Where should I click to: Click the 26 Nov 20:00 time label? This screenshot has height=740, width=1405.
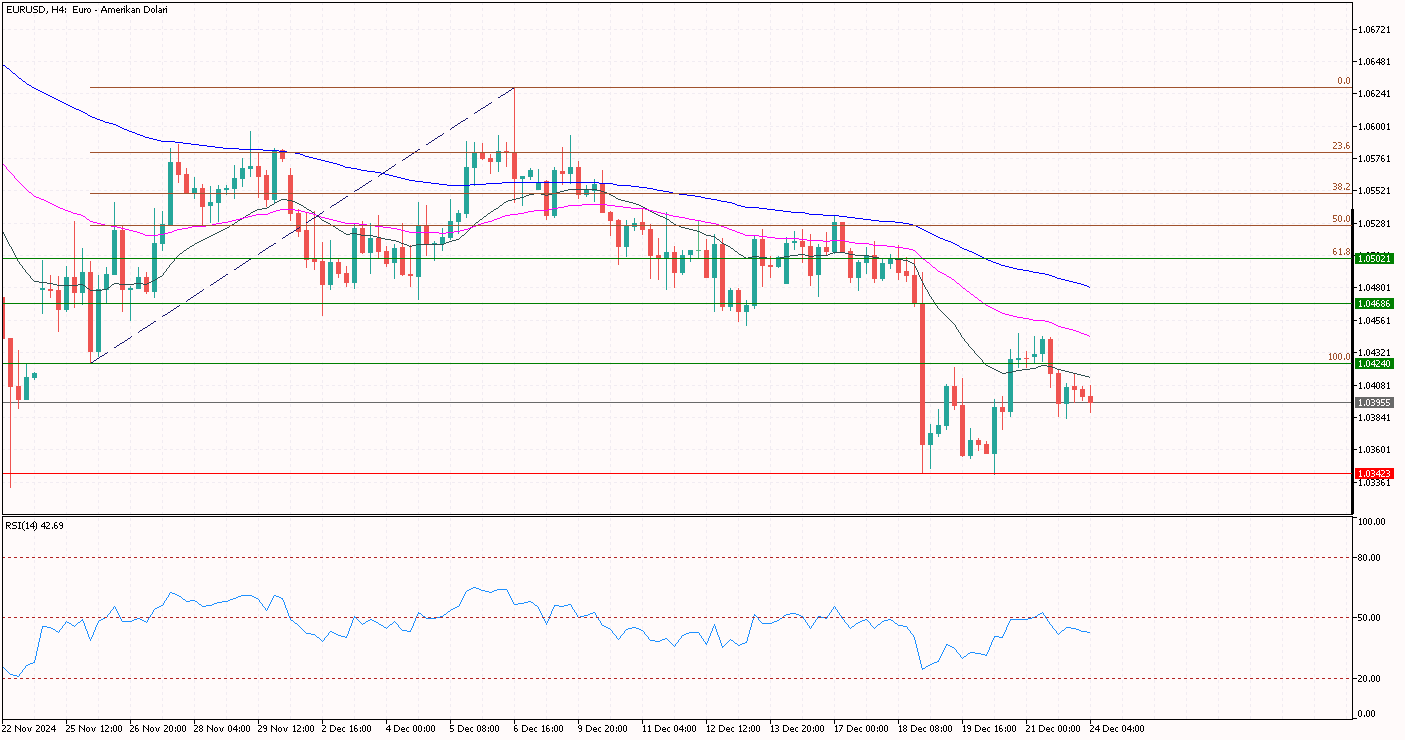[157, 729]
